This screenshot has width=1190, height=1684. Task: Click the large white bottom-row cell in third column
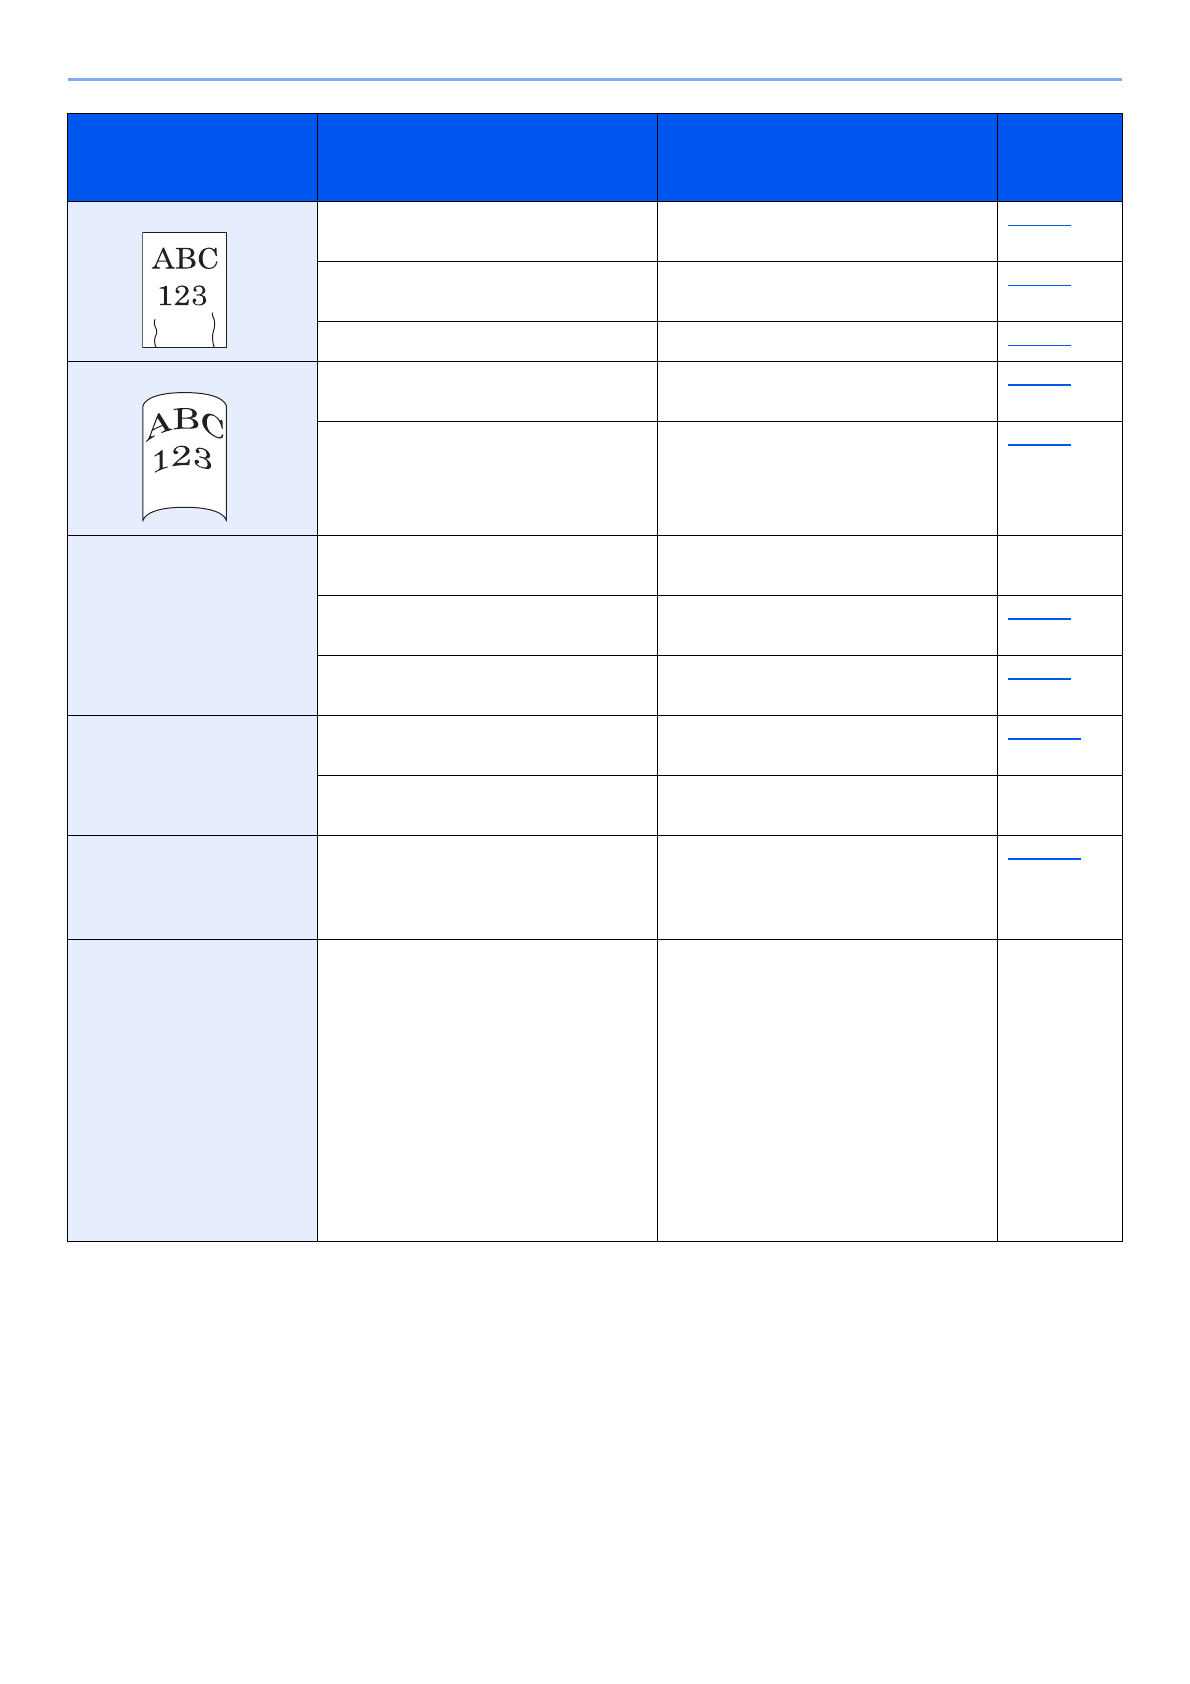[827, 1090]
